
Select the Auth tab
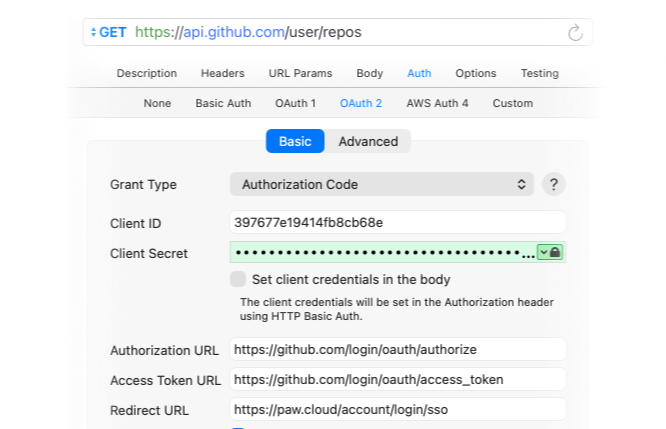pyautogui.click(x=419, y=73)
